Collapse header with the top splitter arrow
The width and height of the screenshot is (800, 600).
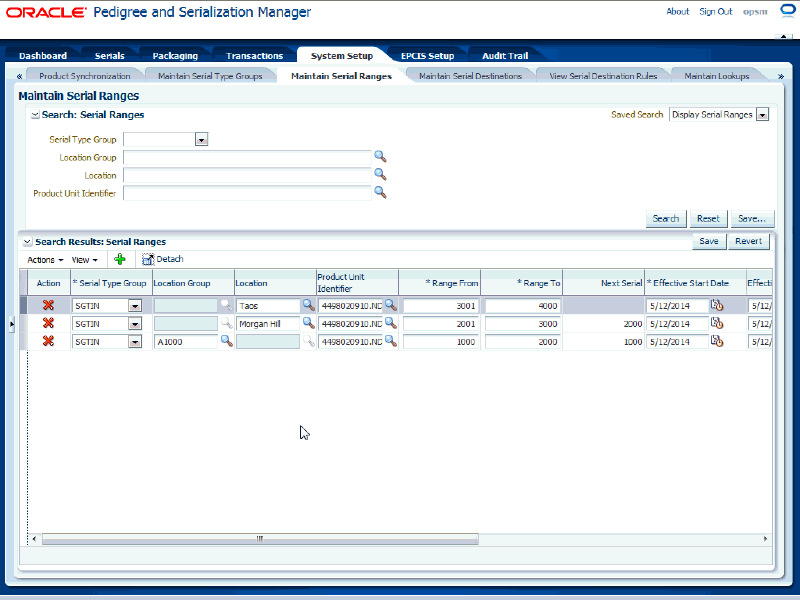(783, 36)
